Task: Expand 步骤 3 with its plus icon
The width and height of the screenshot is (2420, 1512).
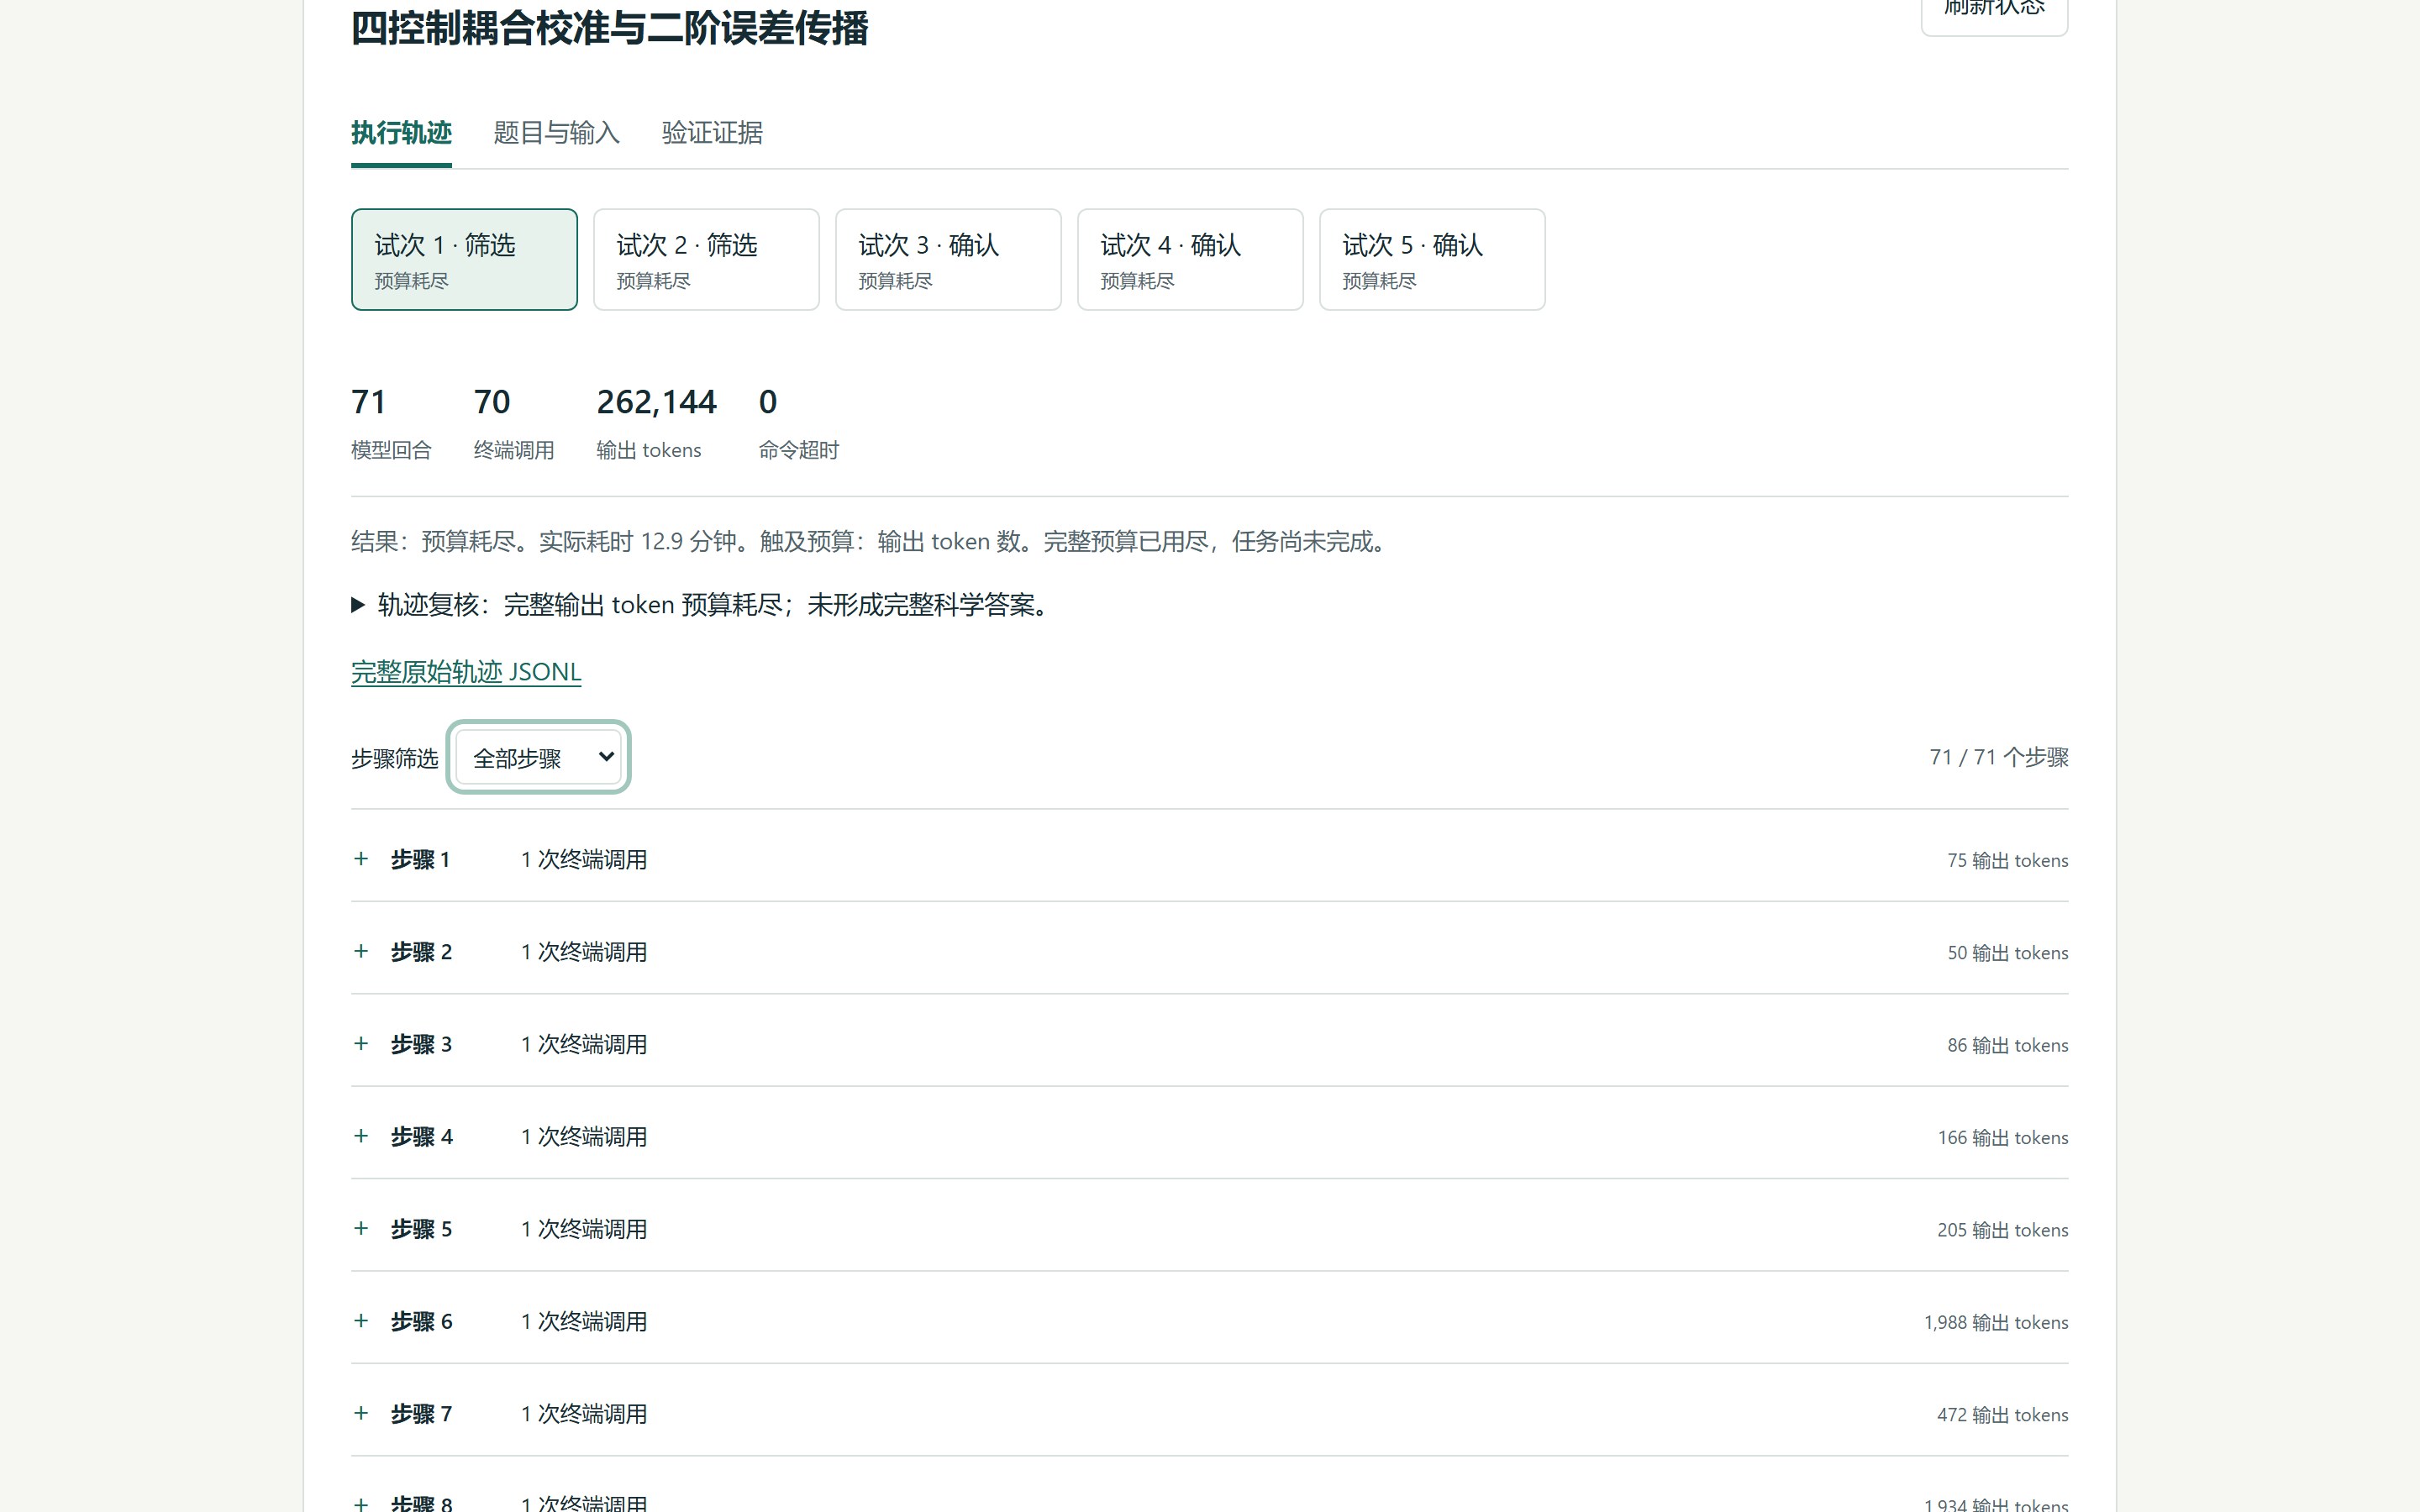Action: tap(361, 1044)
